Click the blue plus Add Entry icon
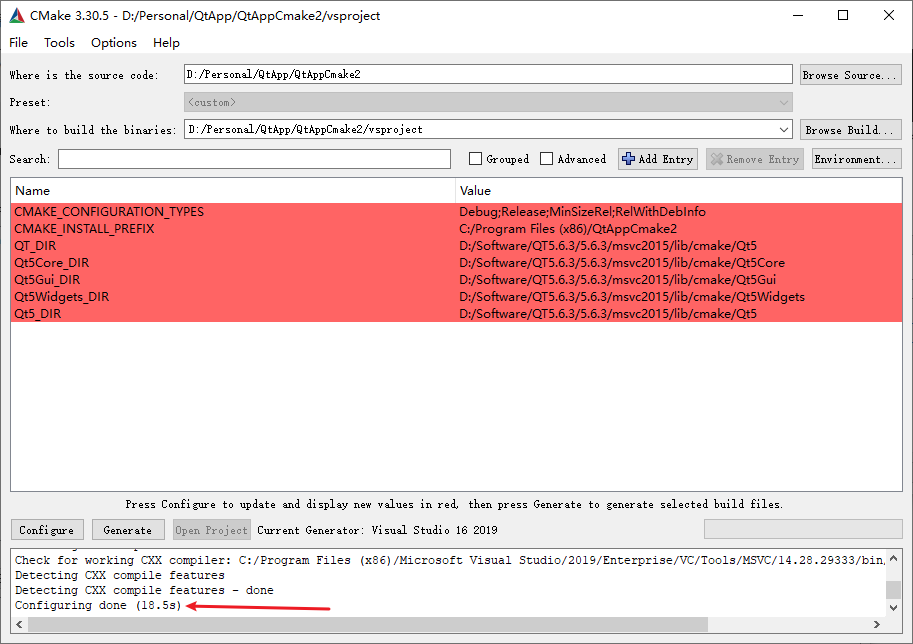The height and width of the screenshot is (644, 913). pyautogui.click(x=629, y=159)
